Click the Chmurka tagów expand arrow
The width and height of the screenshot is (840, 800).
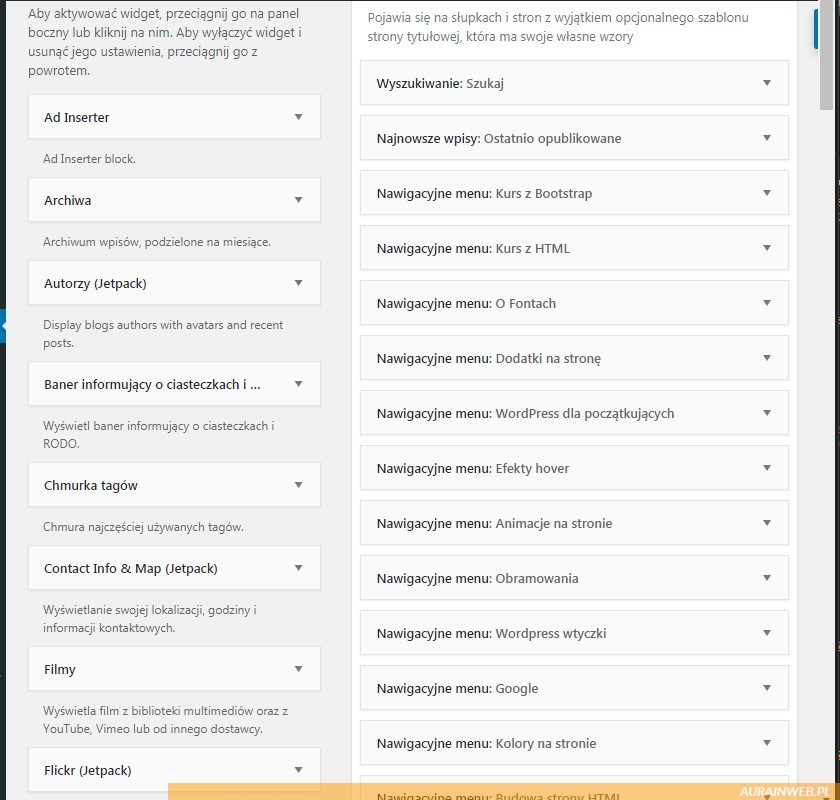pyautogui.click(x=298, y=485)
